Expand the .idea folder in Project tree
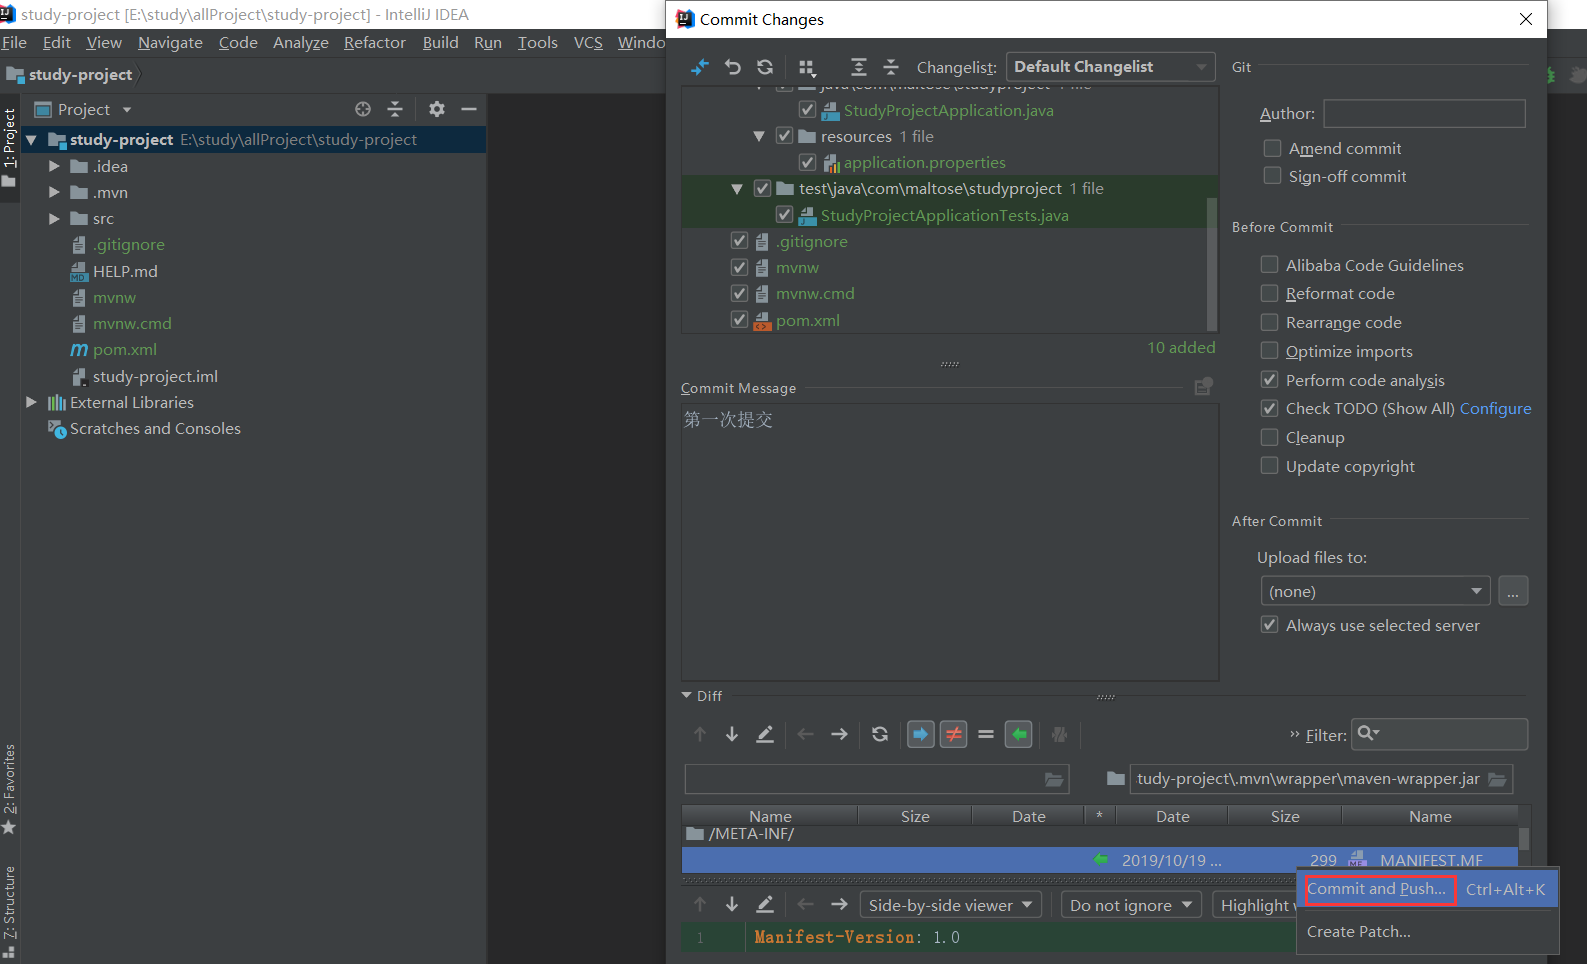 (x=54, y=166)
